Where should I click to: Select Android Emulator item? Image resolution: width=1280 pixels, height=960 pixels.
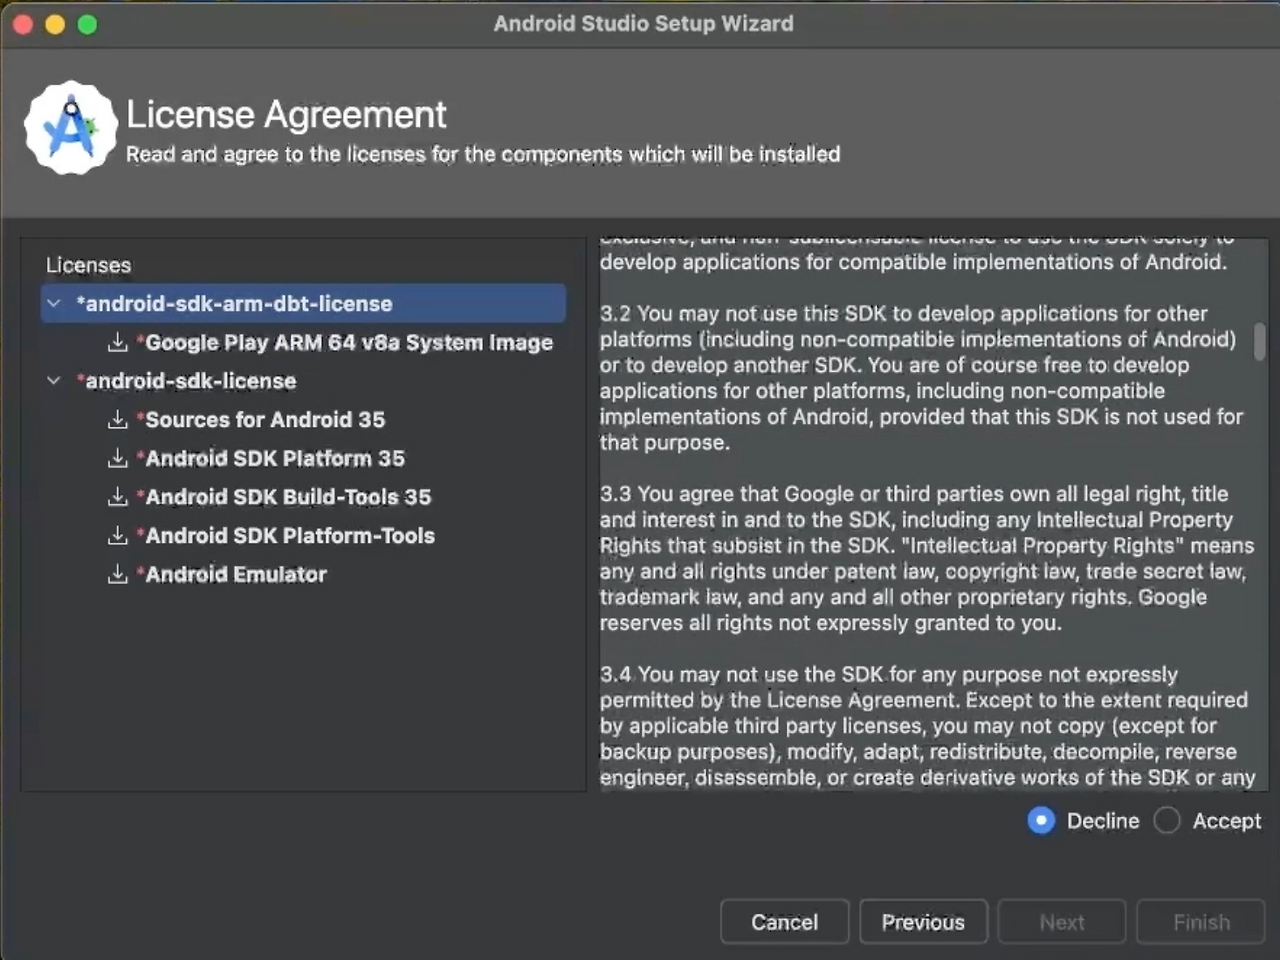tap(232, 574)
